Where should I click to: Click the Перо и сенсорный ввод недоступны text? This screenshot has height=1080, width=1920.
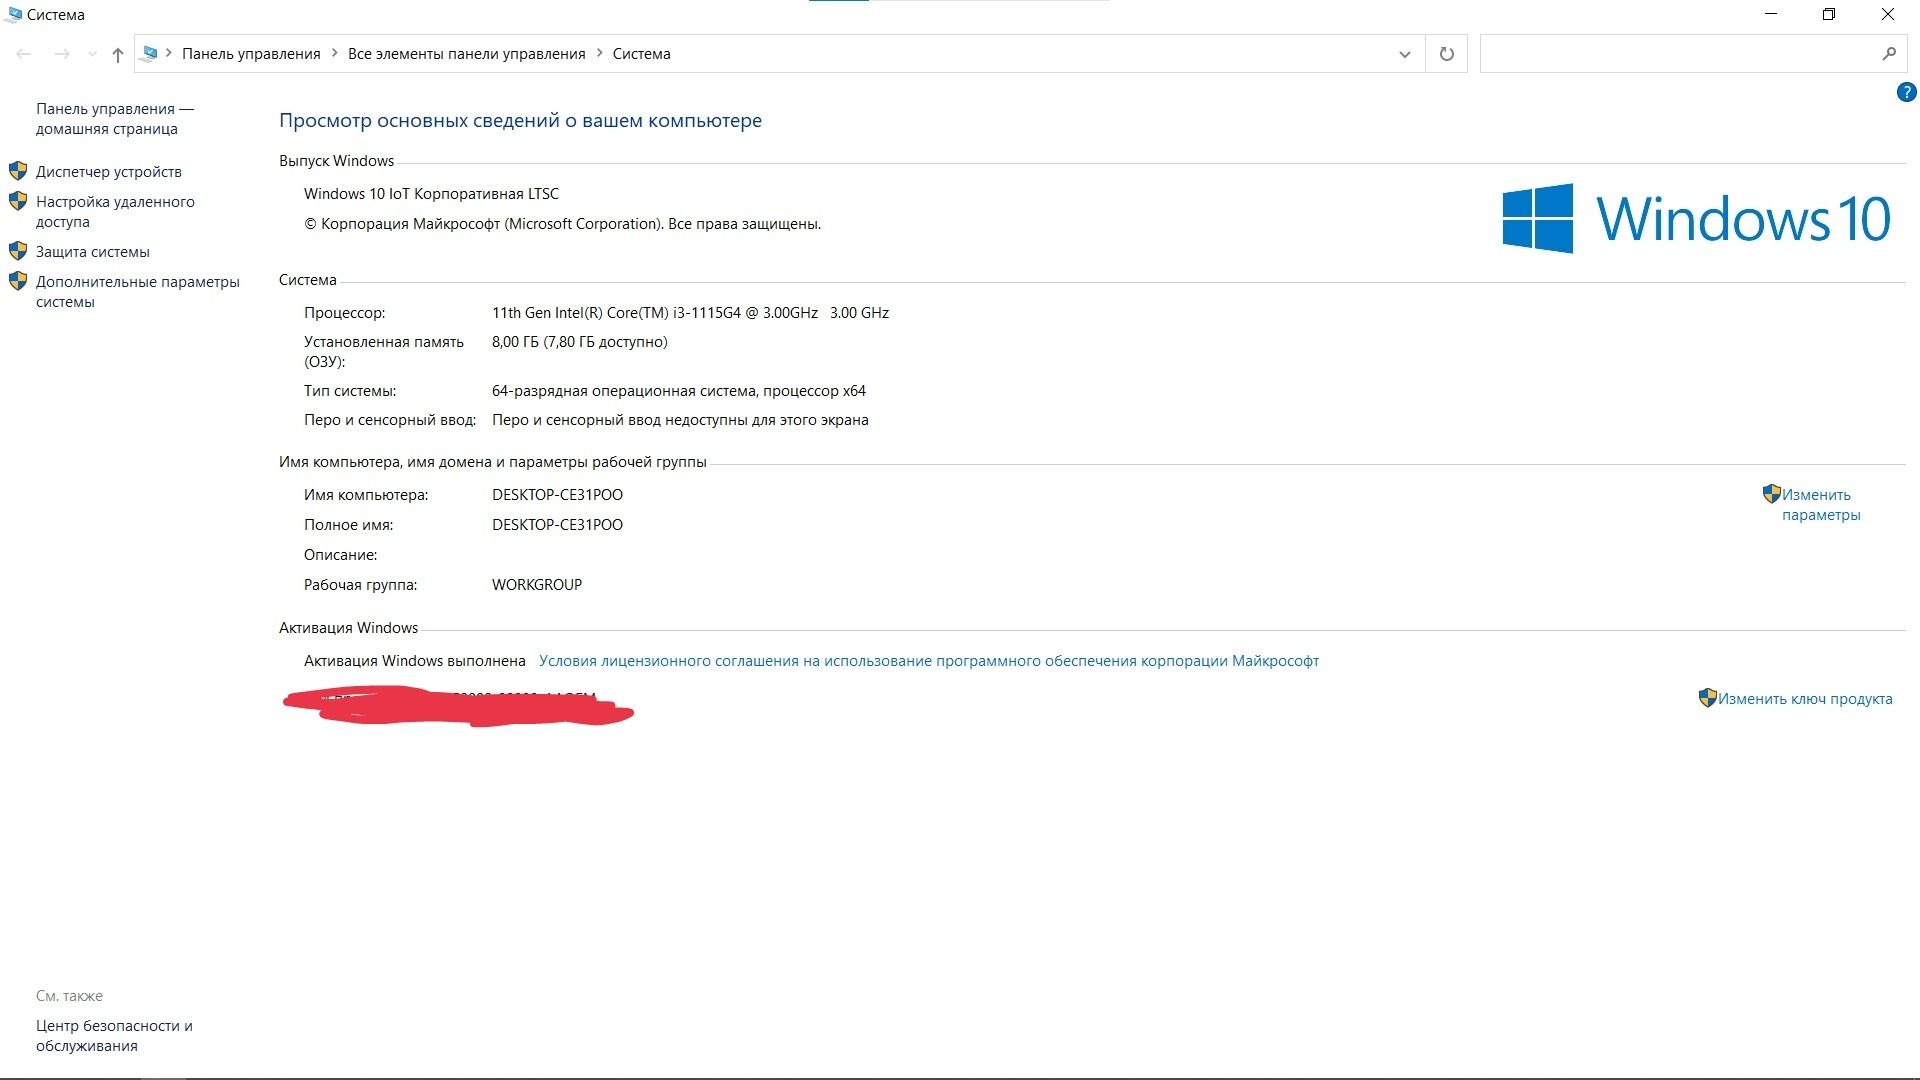pyautogui.click(x=680, y=420)
